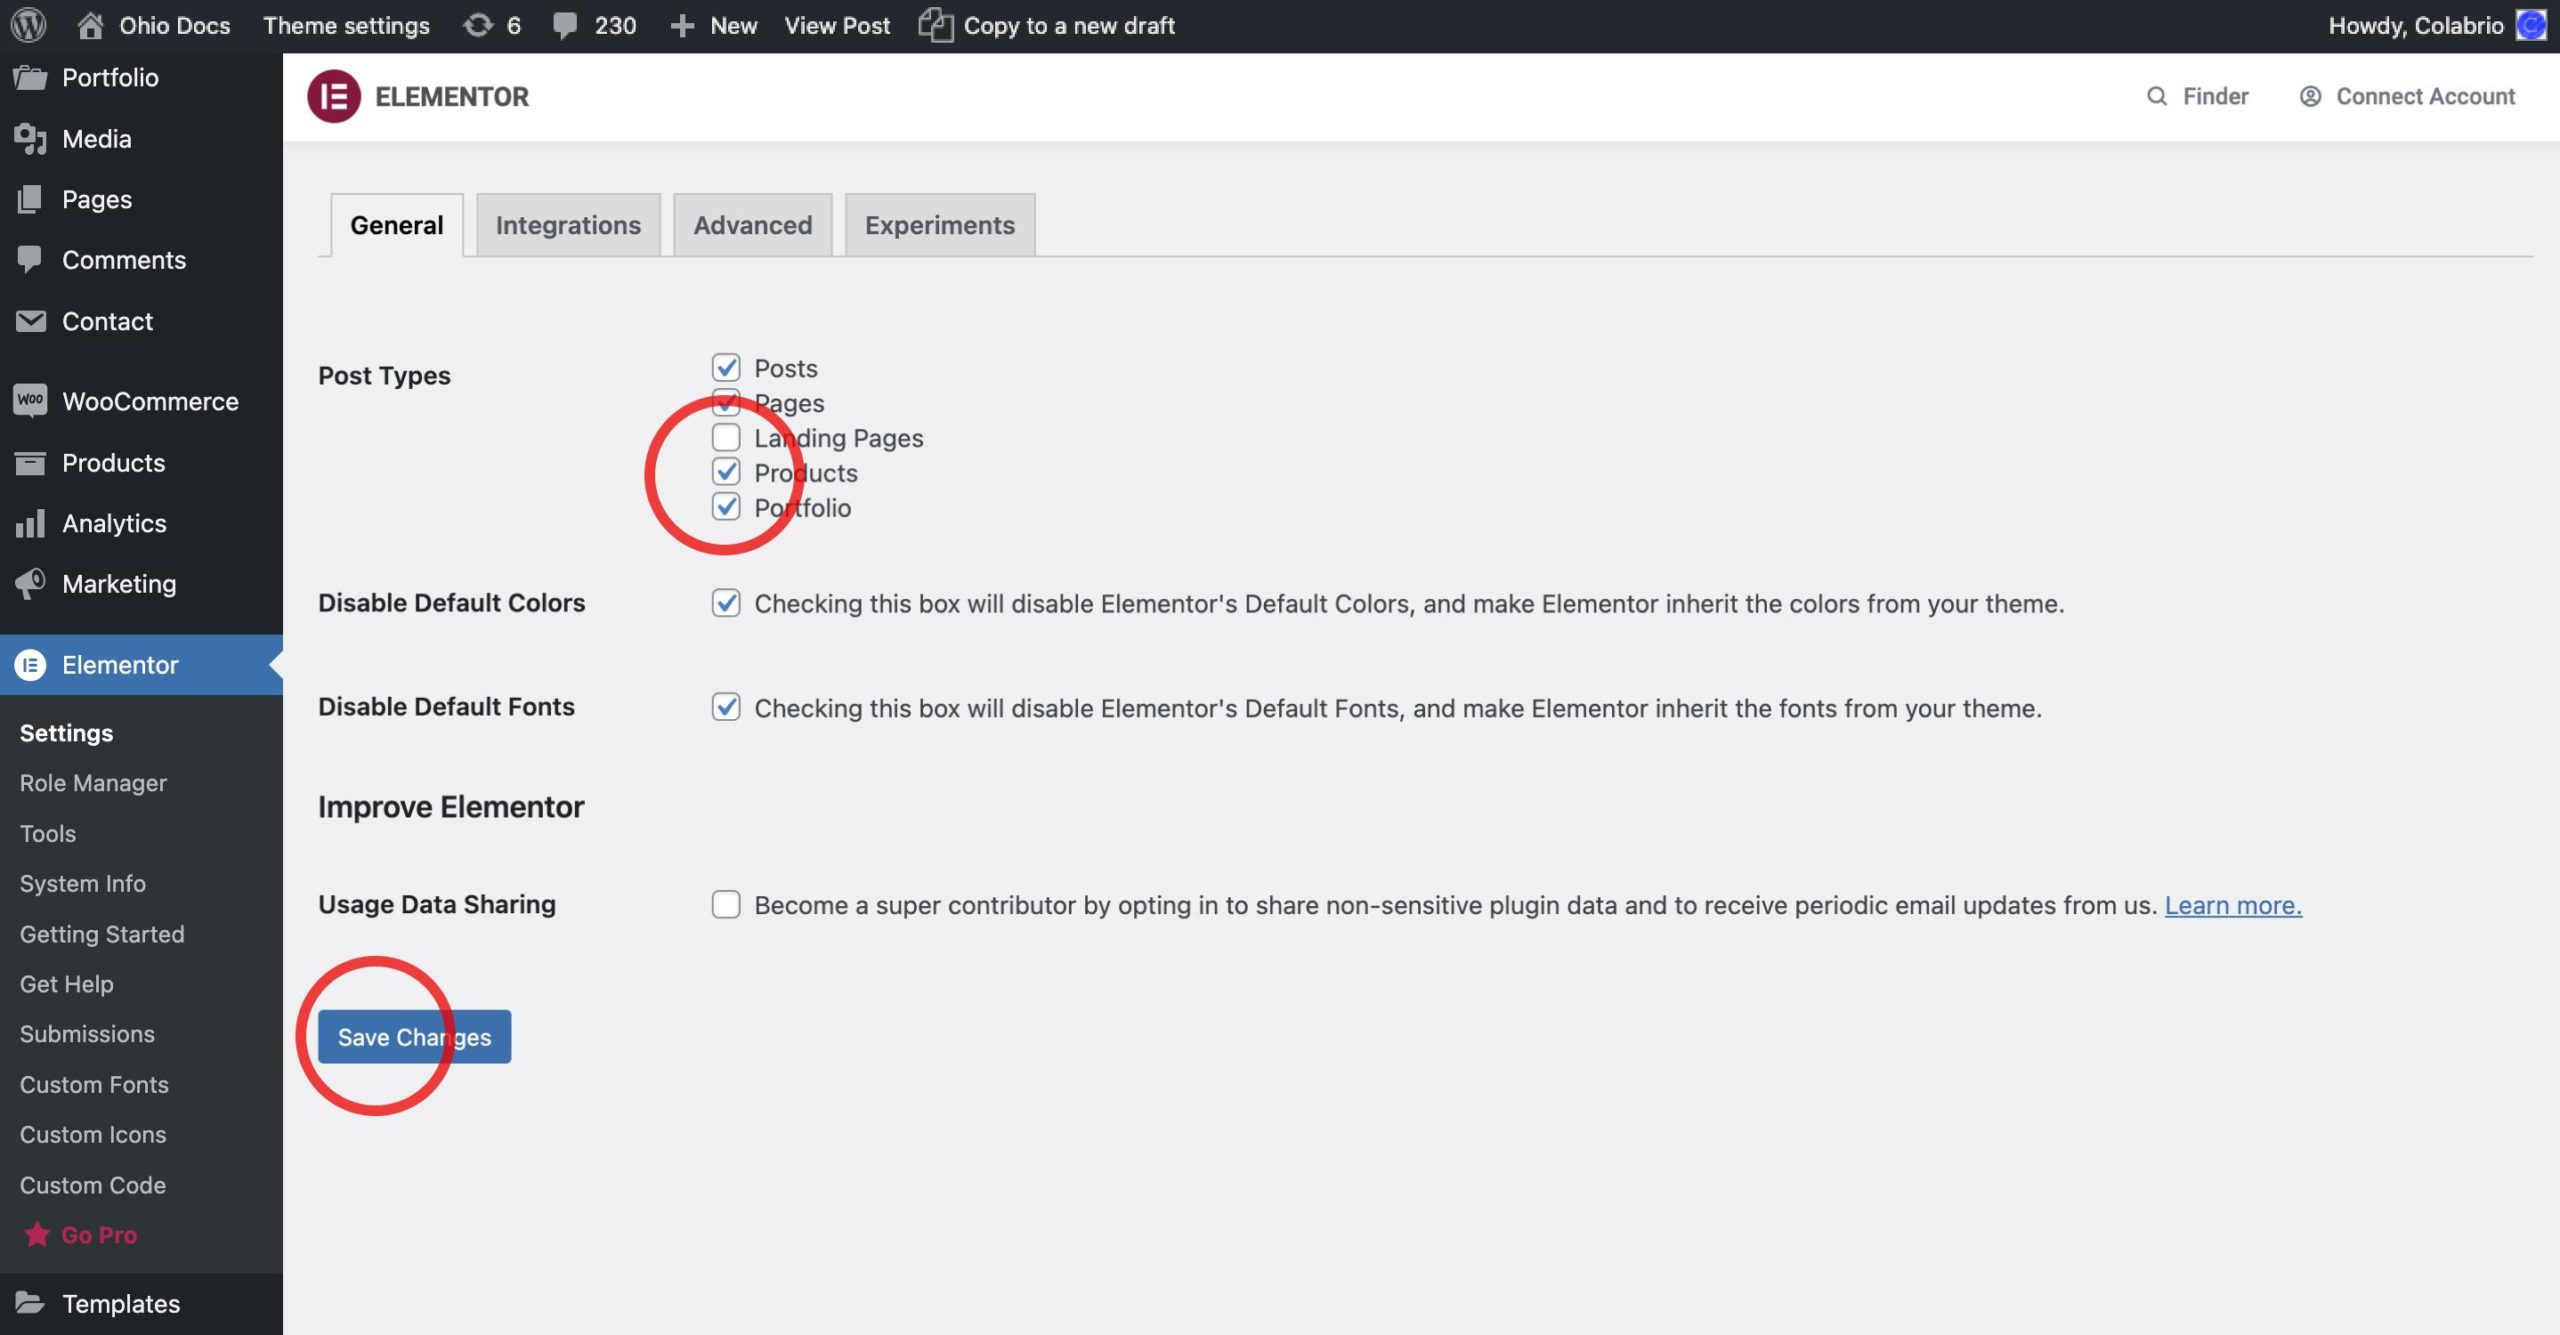Click the Ohio Docs home icon

91,25
